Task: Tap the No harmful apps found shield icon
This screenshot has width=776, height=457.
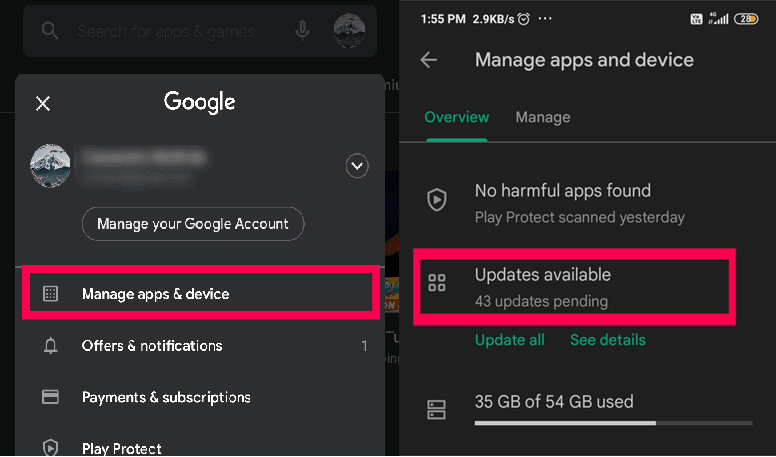Action: [436, 201]
